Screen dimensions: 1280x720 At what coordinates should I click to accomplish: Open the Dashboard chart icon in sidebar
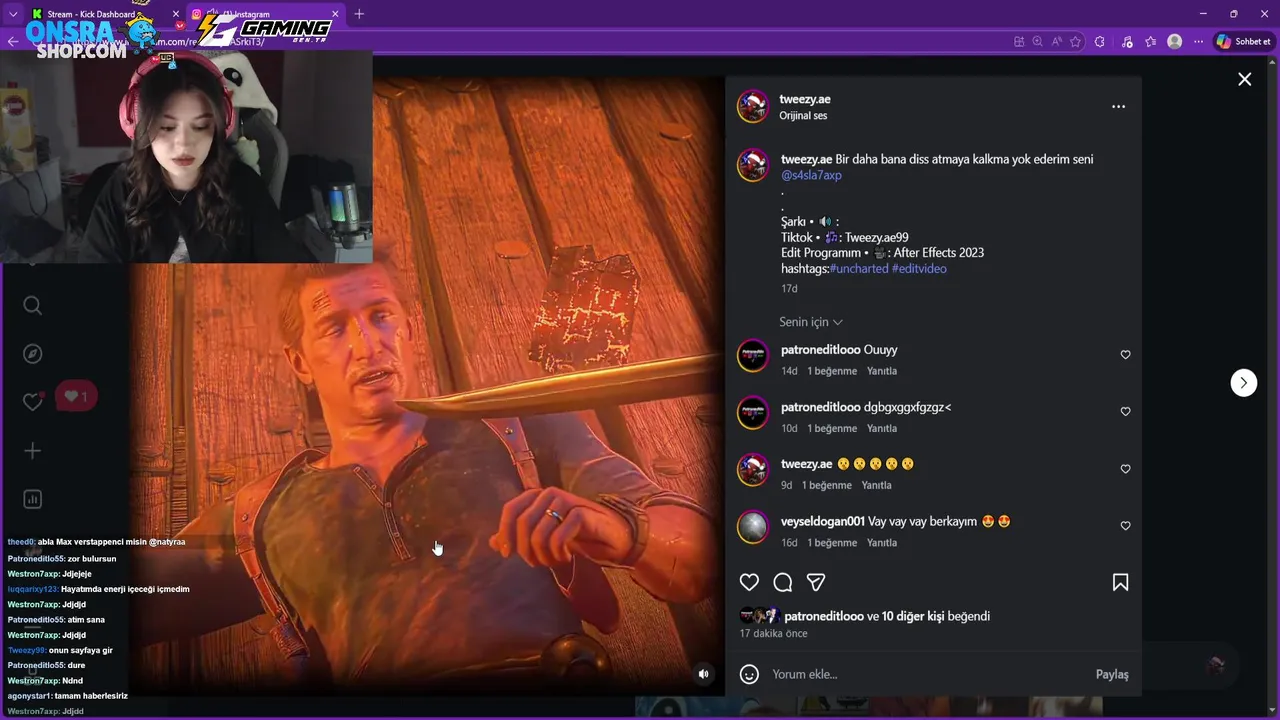(x=33, y=499)
